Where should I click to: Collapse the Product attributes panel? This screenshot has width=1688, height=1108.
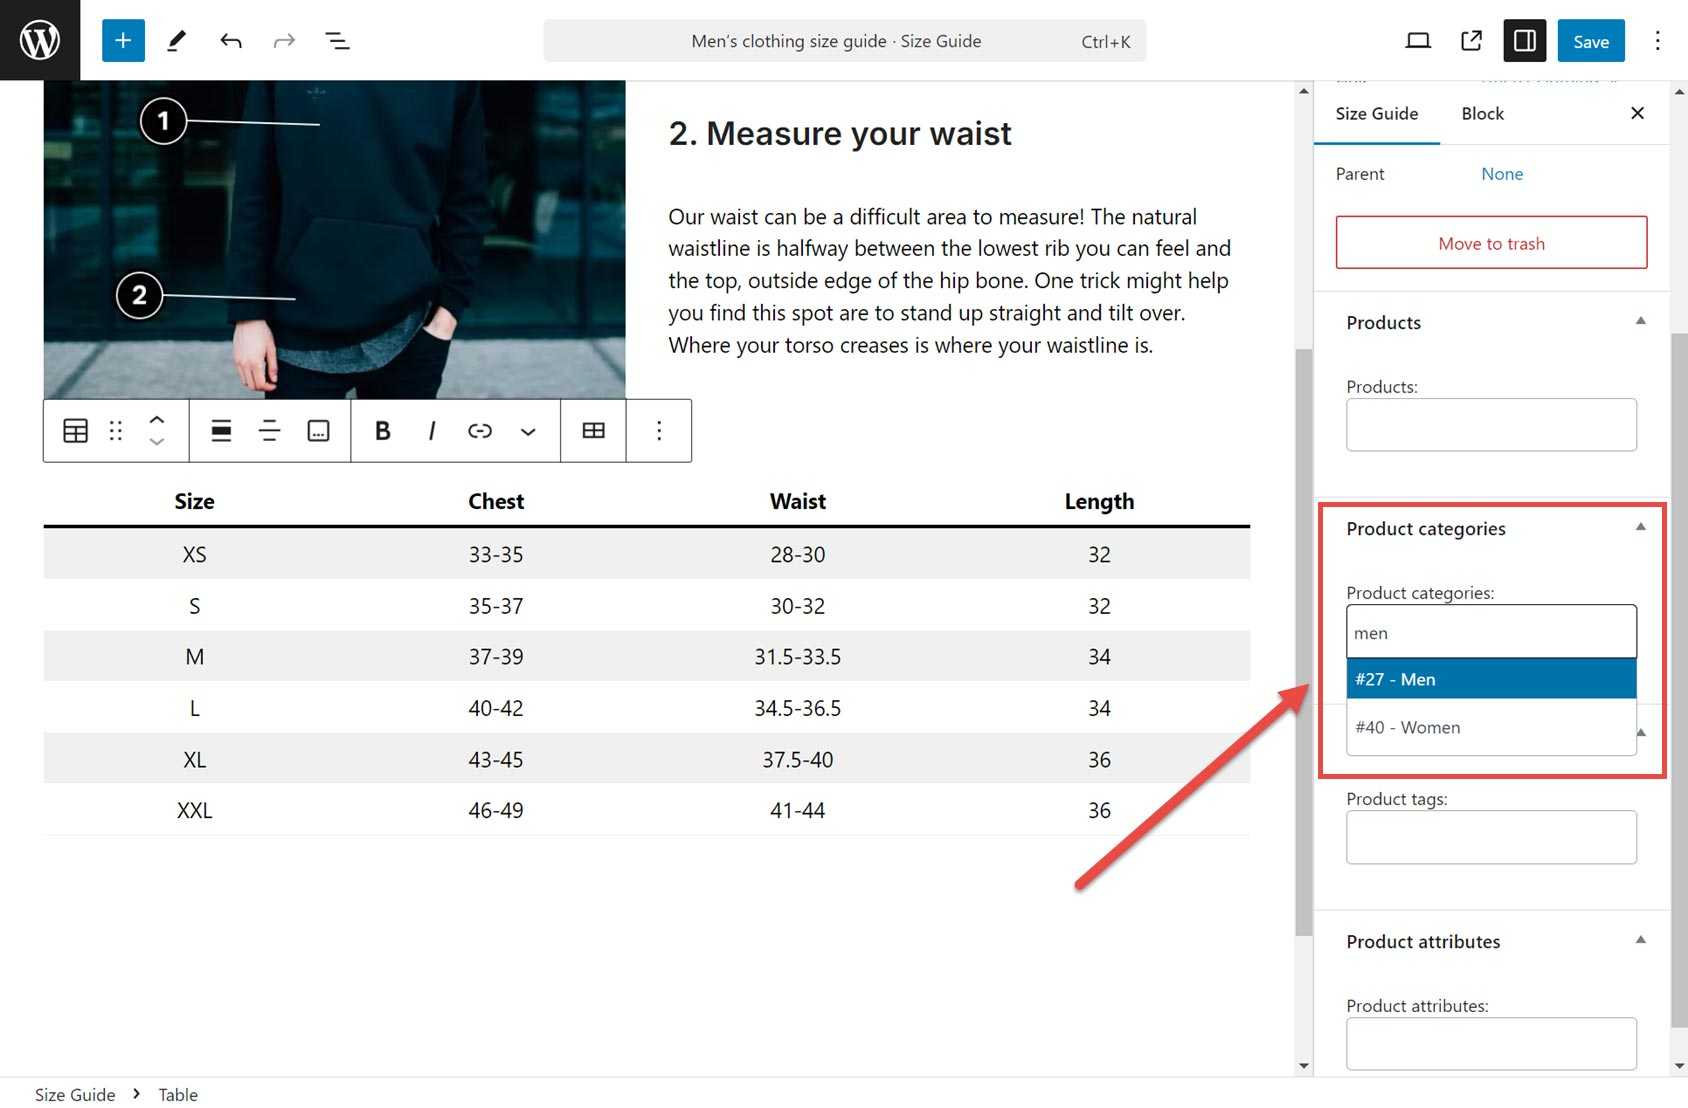coord(1640,940)
